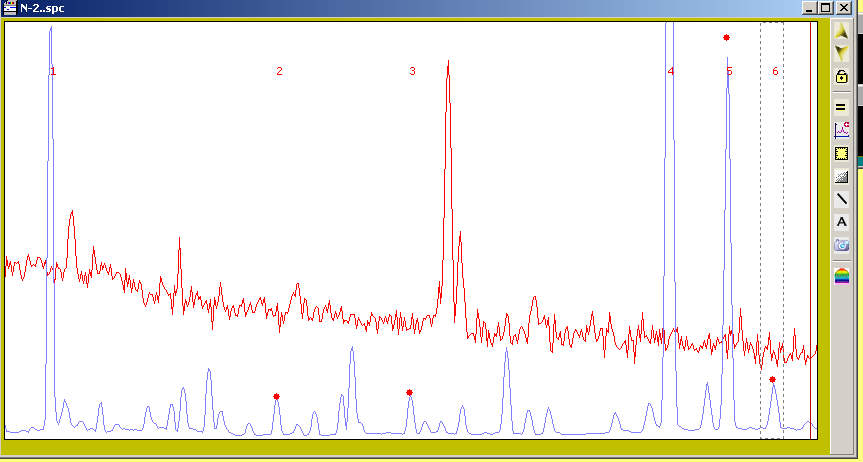Open the window system menu icon beside N-2..spc

point(9,8)
